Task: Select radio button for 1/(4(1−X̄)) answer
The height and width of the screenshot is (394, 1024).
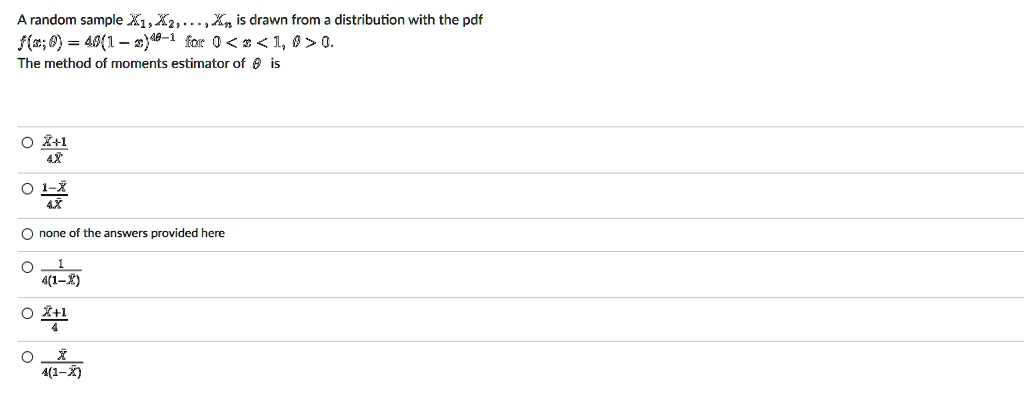Action: (x=27, y=267)
